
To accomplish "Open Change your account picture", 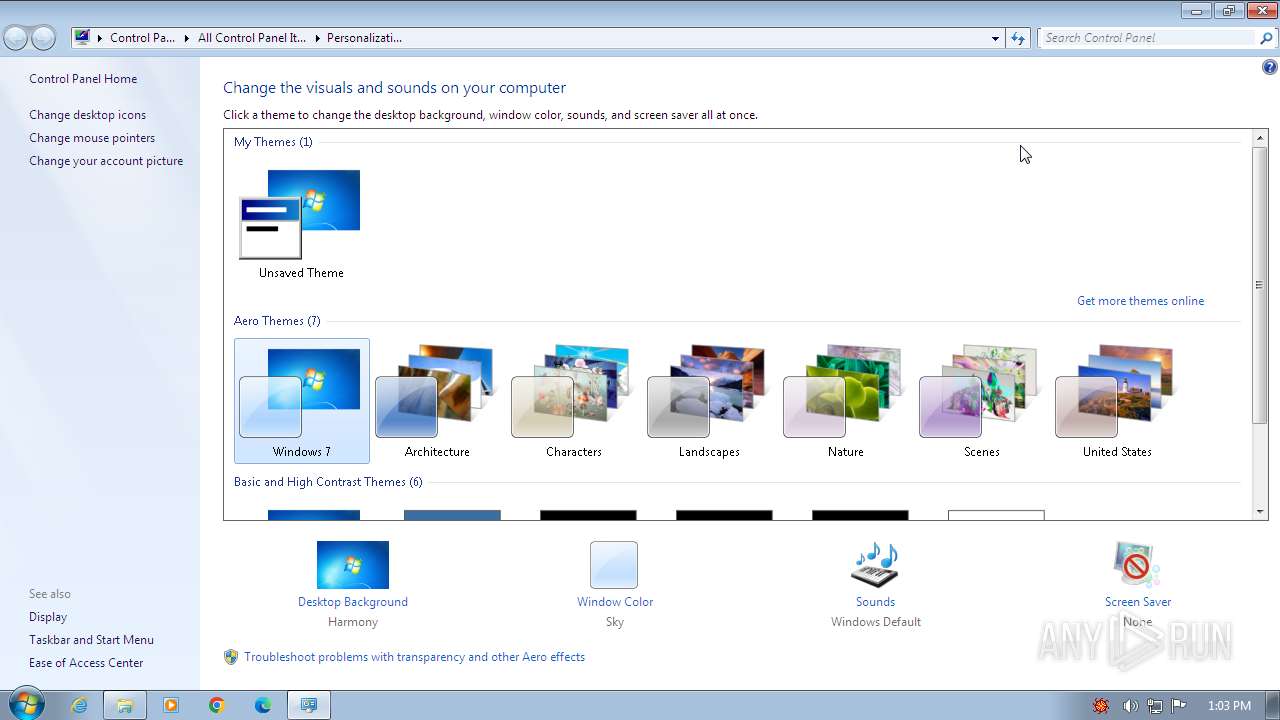I will (106, 161).
